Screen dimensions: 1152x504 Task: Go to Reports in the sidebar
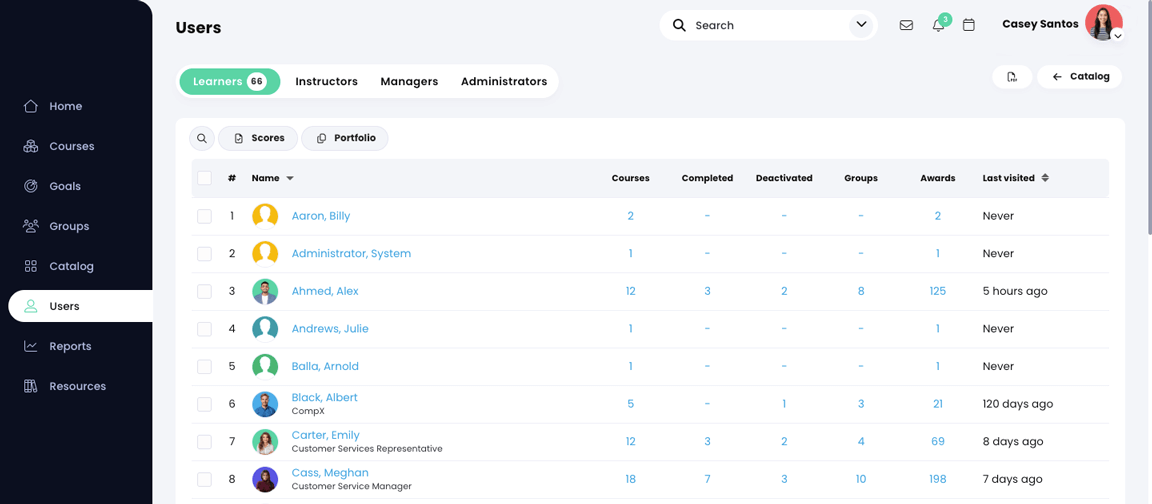[70, 346]
